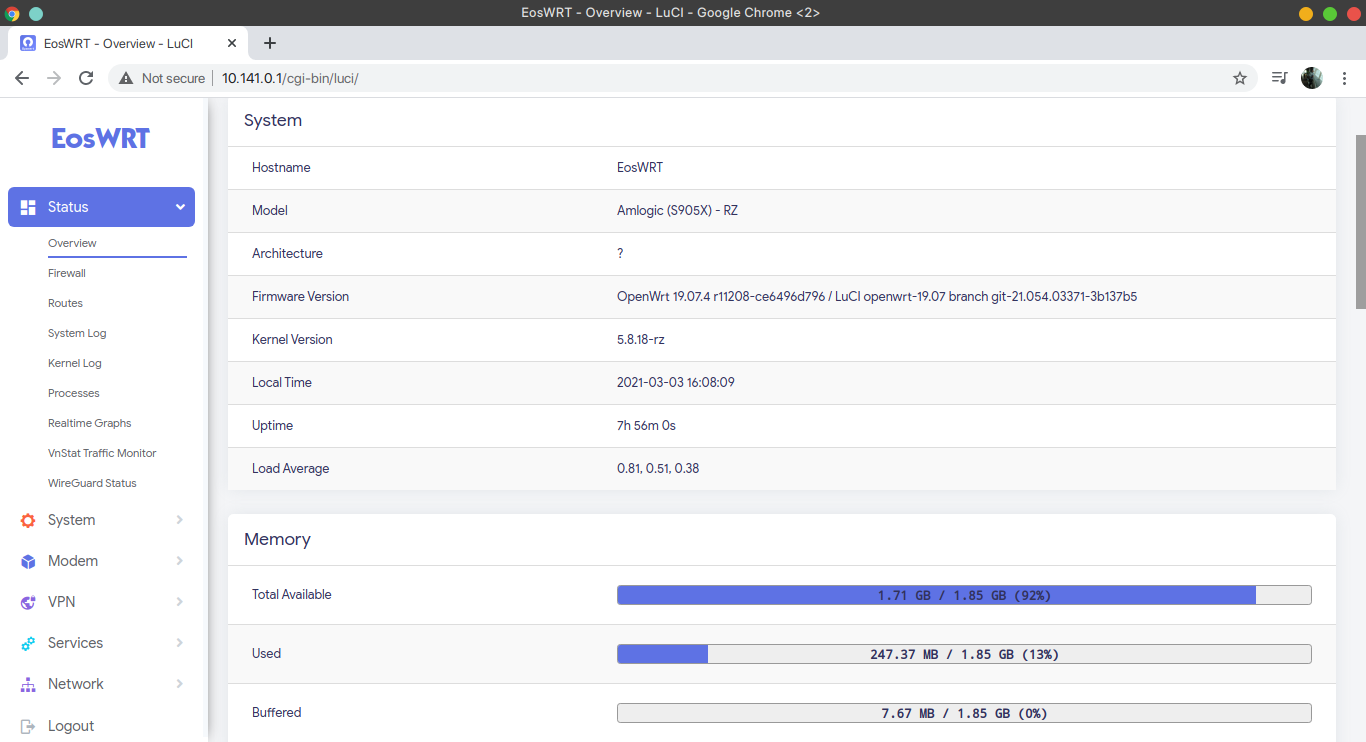Open a new browser tab with plus
Screen dimensions: 1366x742
(x=269, y=43)
